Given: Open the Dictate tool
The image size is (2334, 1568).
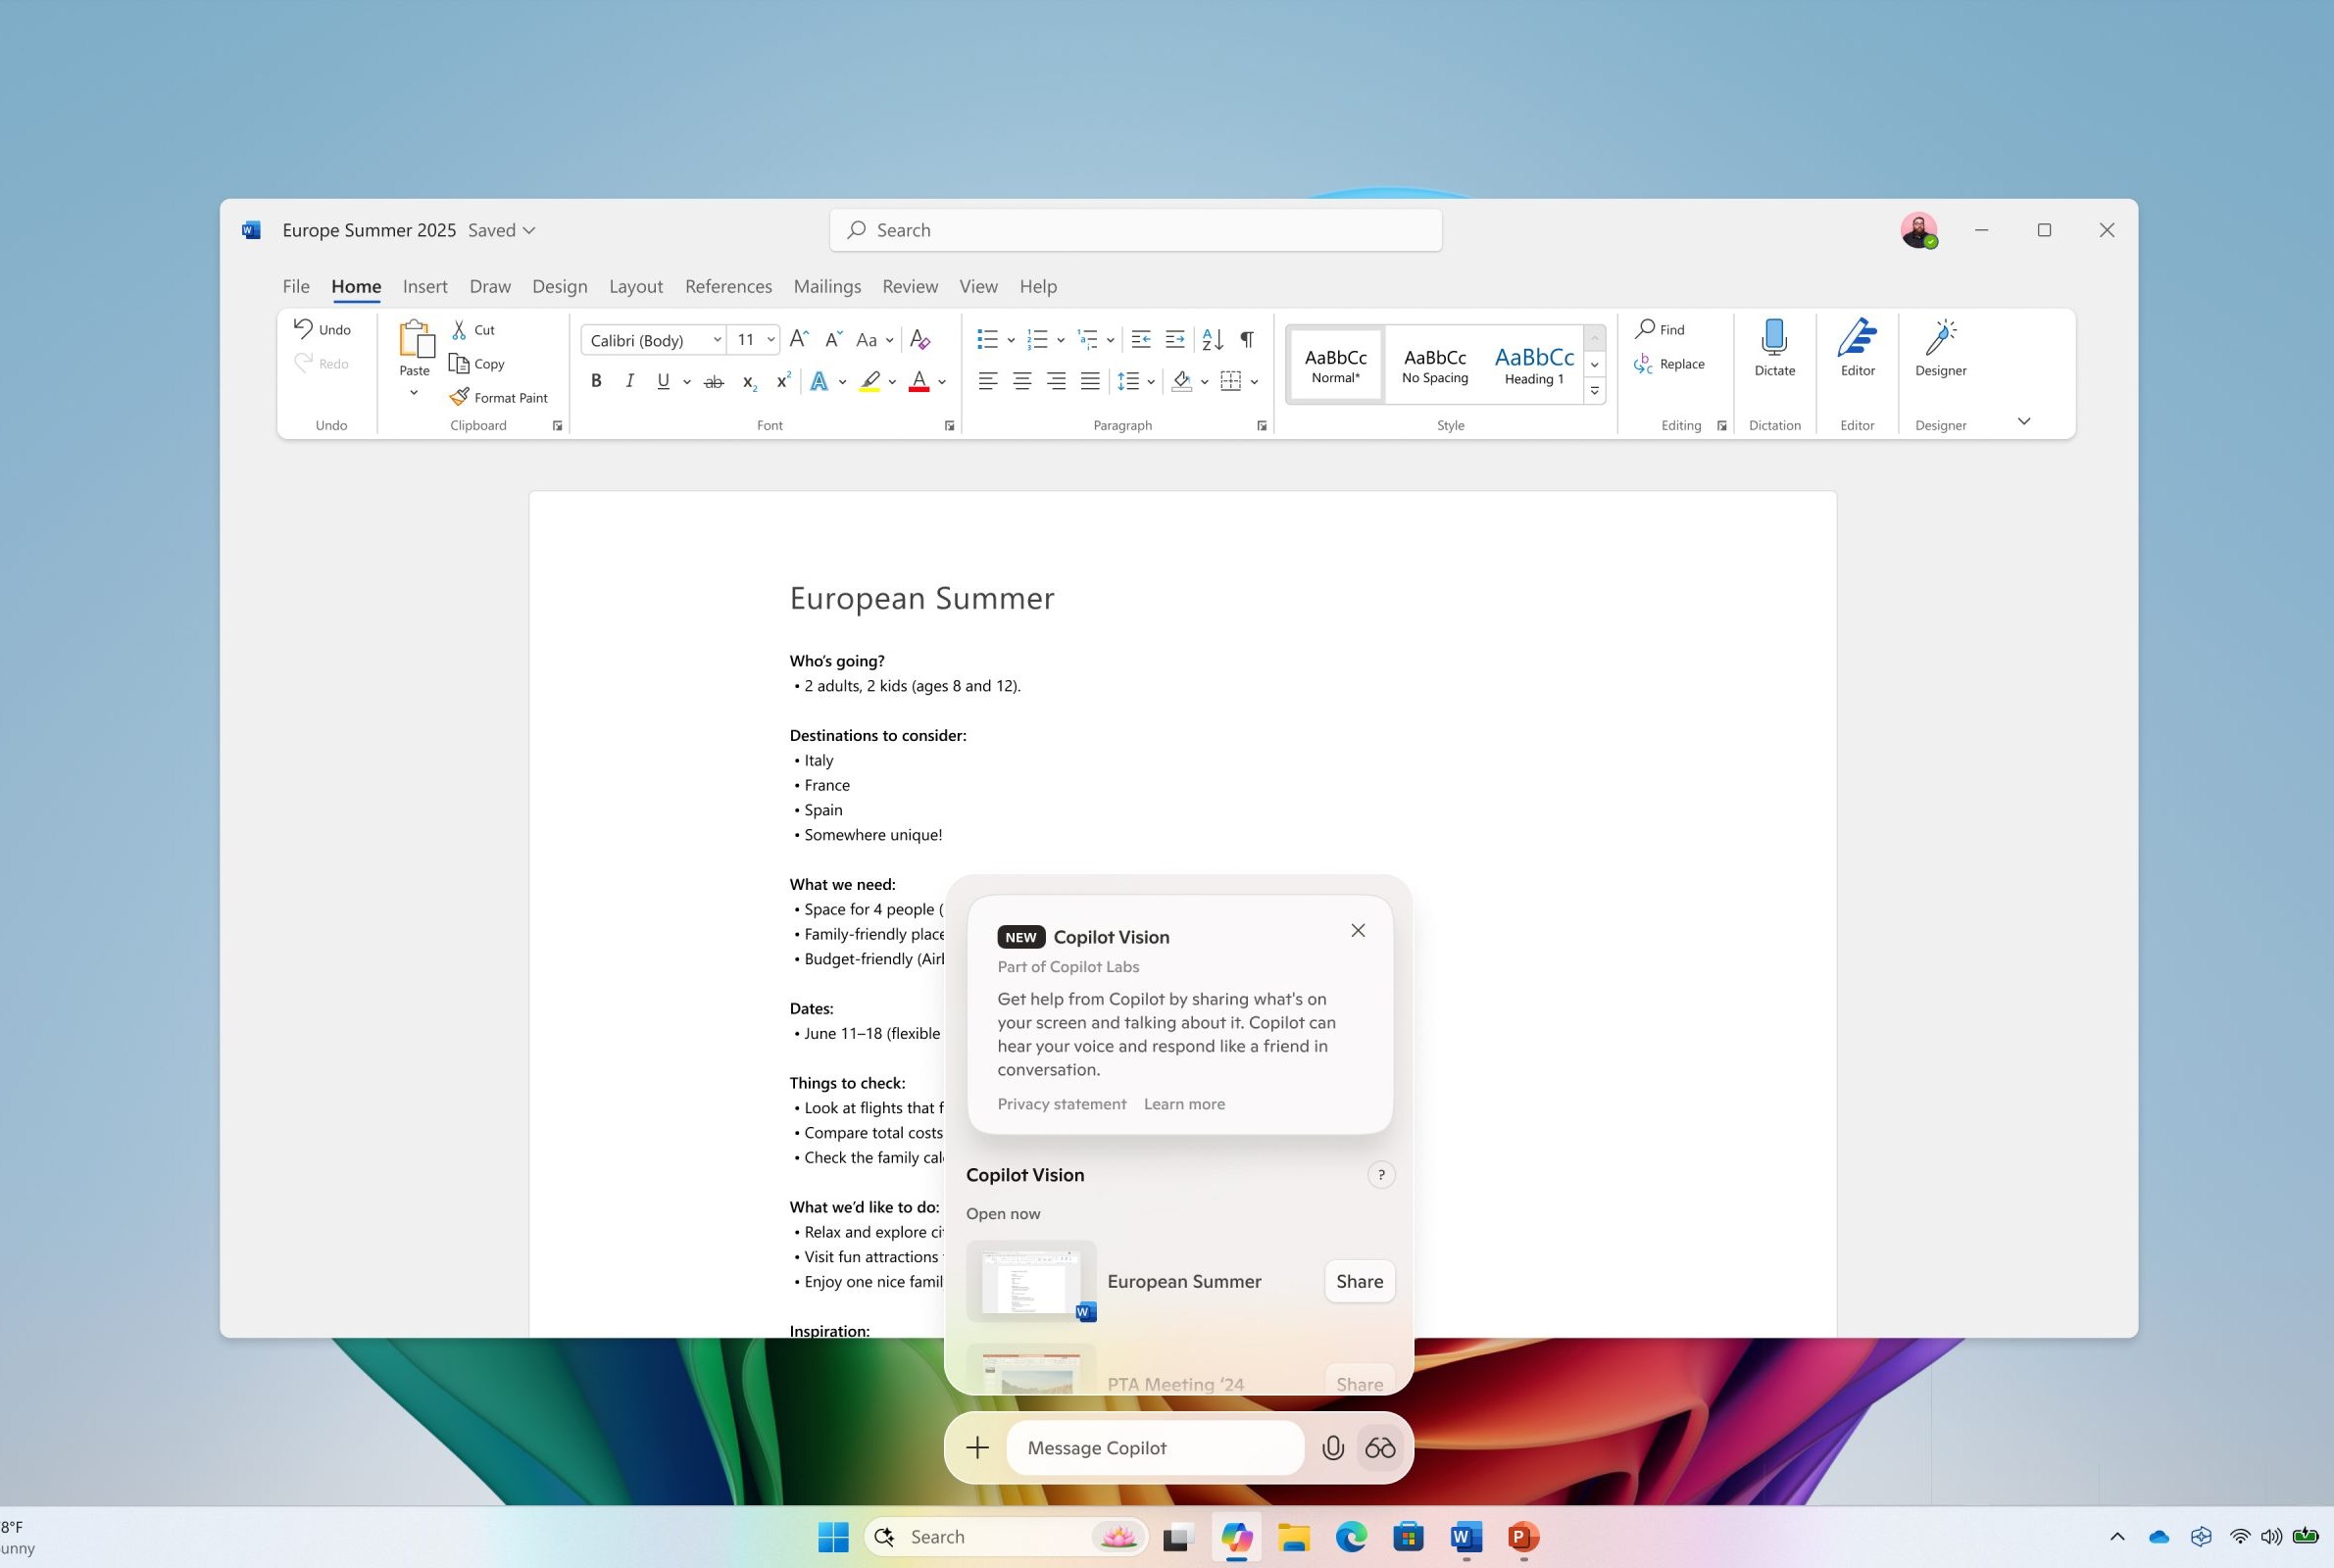Looking at the screenshot, I should coord(1773,347).
